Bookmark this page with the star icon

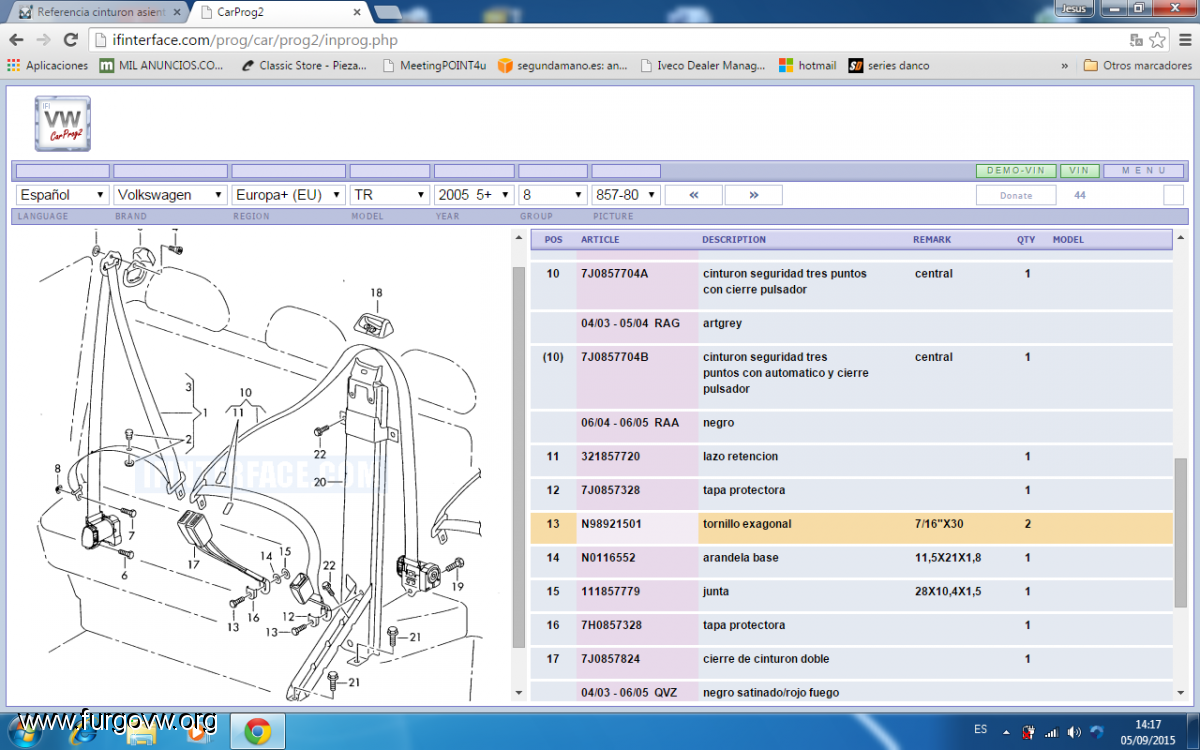tap(1157, 40)
